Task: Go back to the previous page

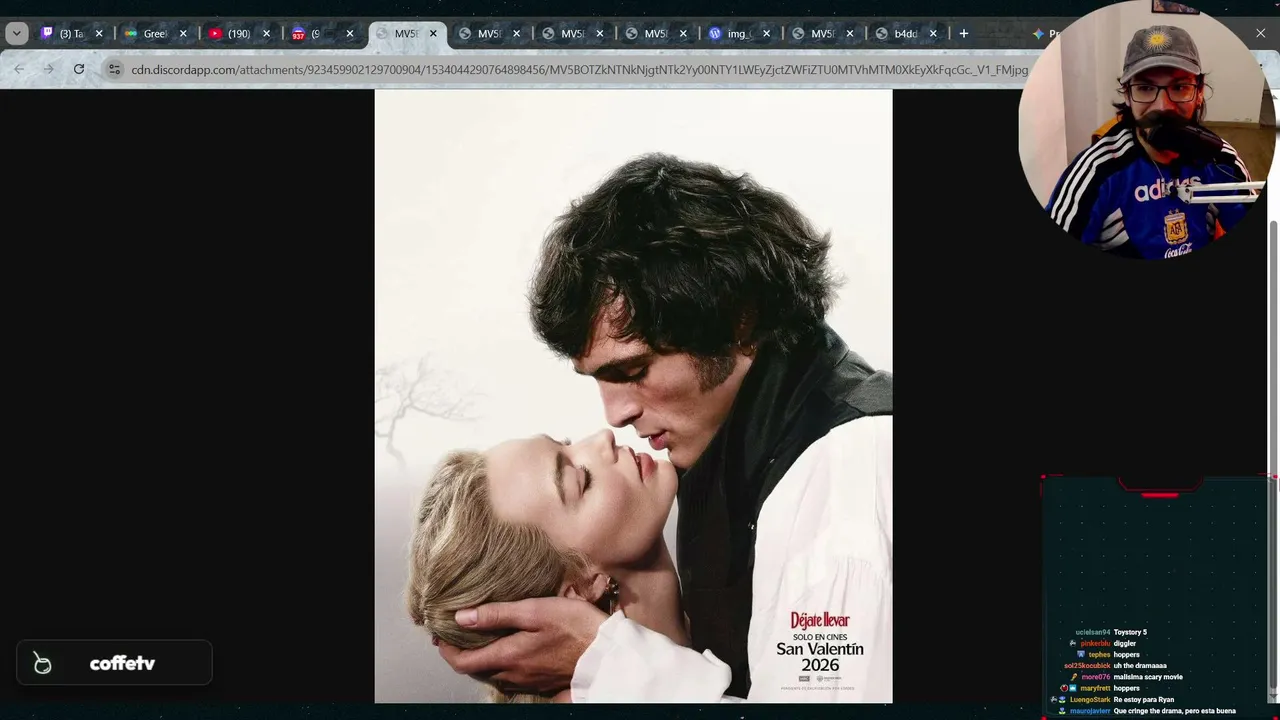Action: (20, 69)
